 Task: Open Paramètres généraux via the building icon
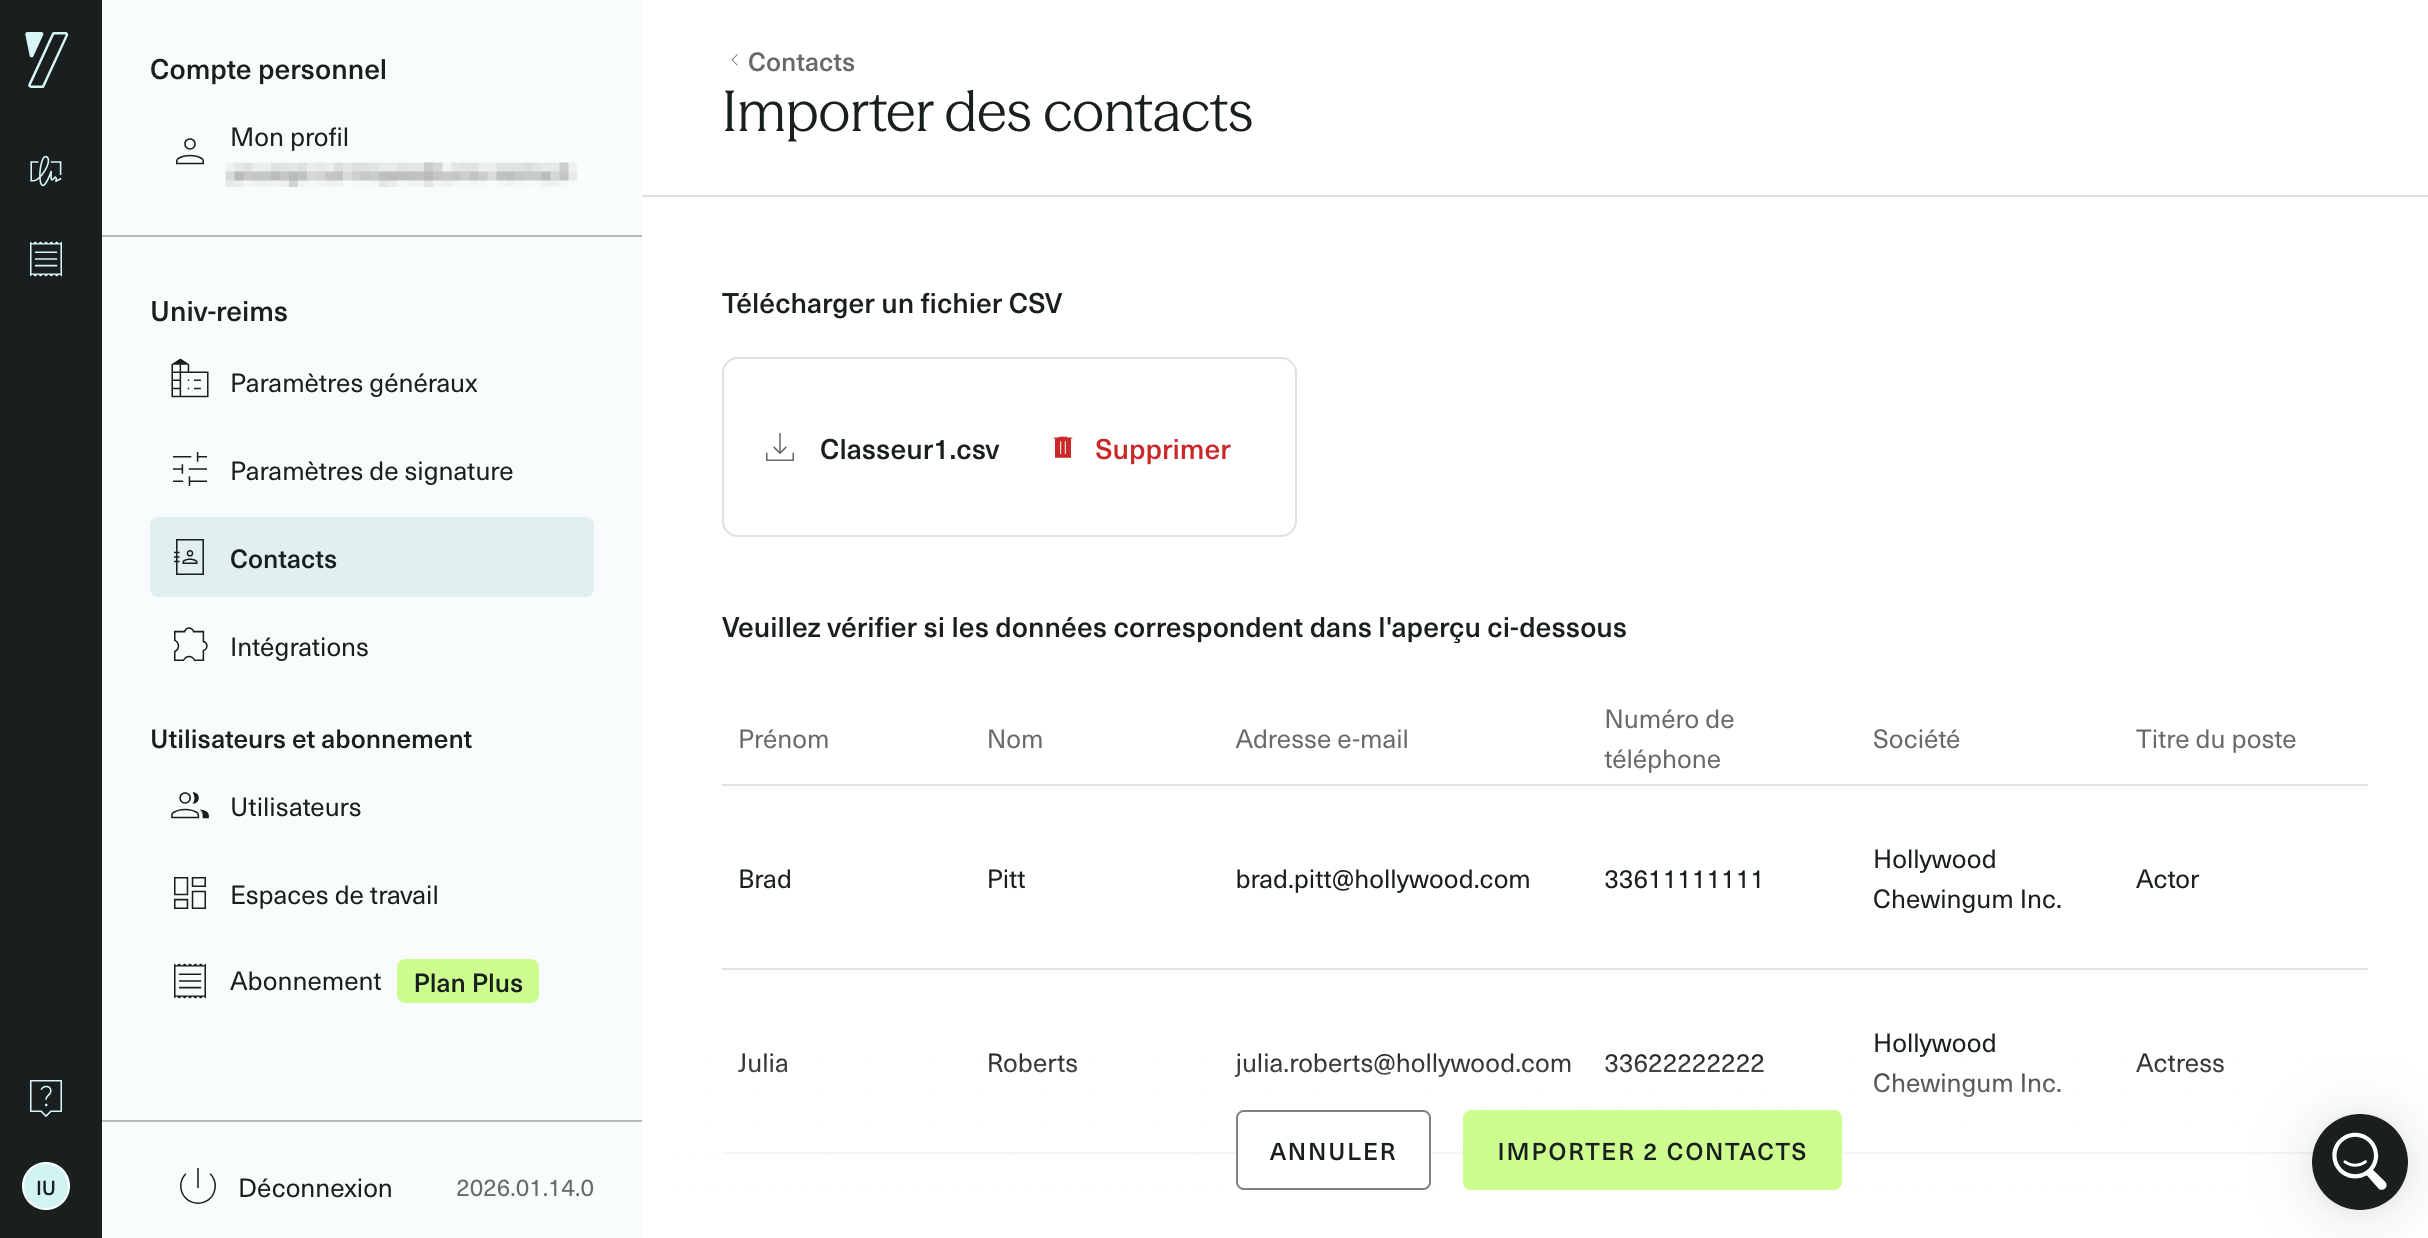click(x=189, y=382)
